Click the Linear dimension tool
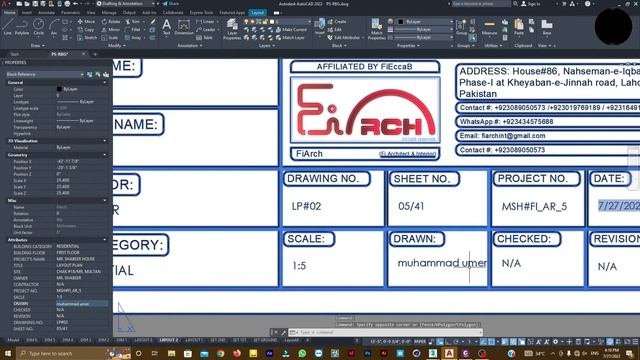This screenshot has width=640, height=360. tap(205, 22)
